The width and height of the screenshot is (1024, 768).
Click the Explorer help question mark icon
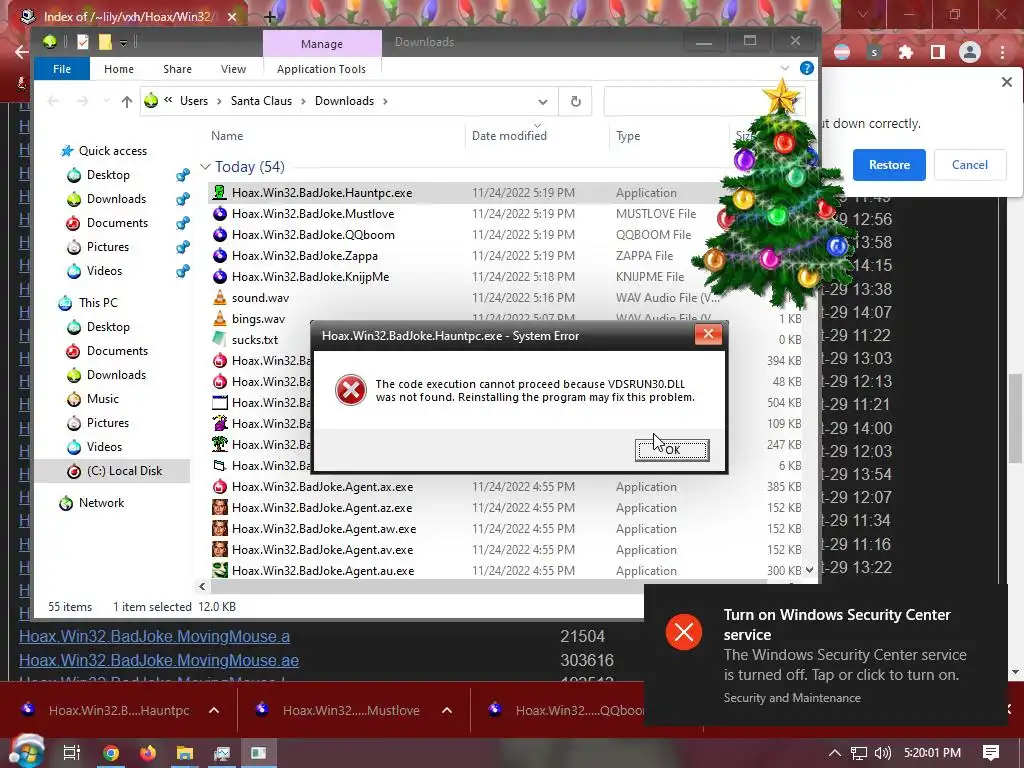[x=807, y=68]
